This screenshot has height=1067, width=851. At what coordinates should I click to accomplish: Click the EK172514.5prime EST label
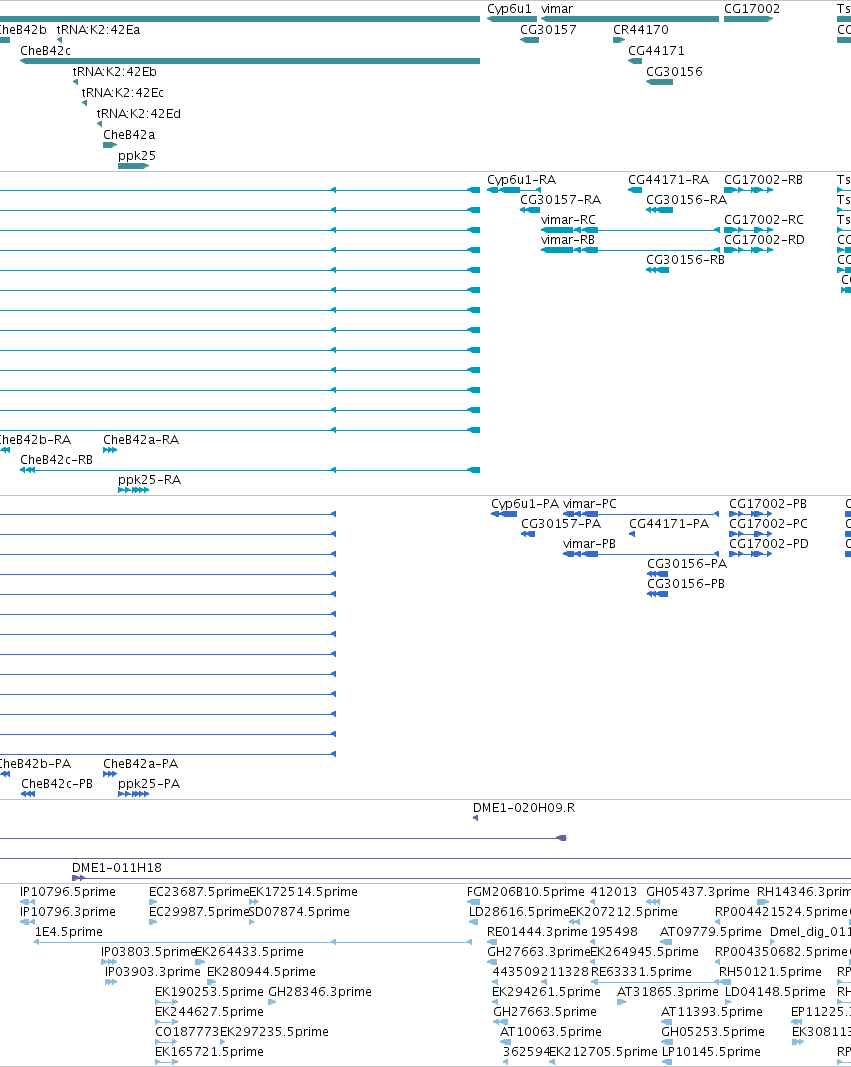click(303, 892)
